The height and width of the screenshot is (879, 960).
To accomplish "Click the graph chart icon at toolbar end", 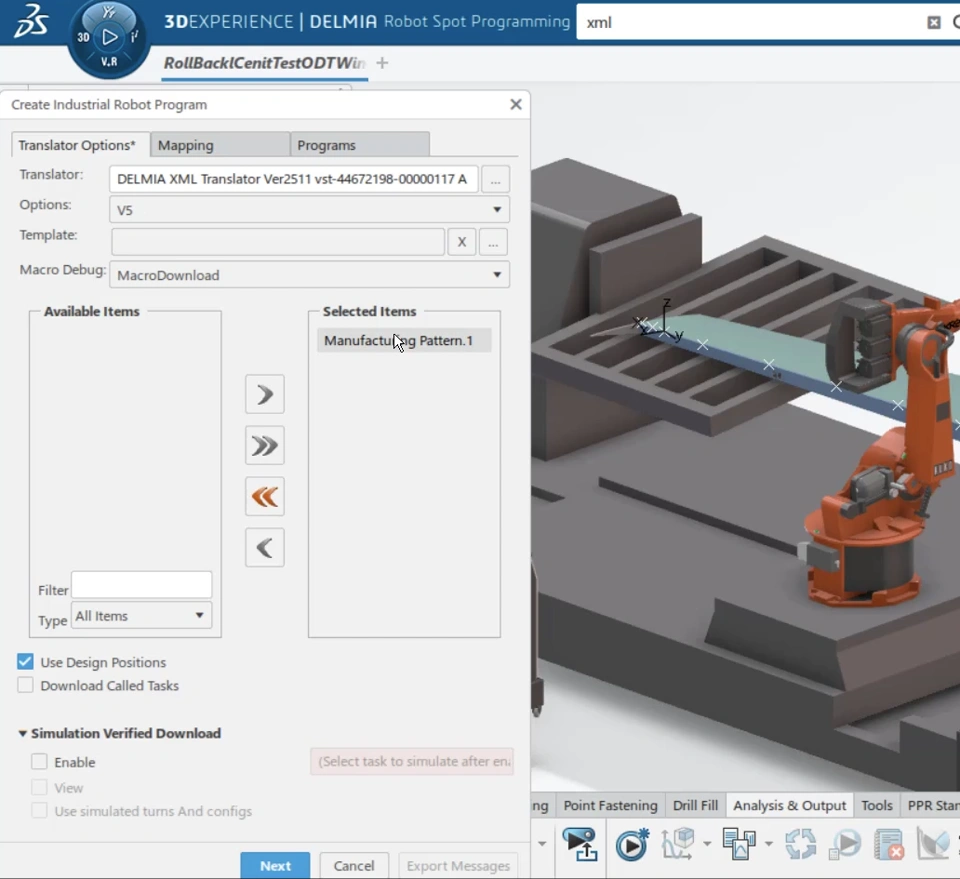I will pyautogui.click(x=932, y=844).
